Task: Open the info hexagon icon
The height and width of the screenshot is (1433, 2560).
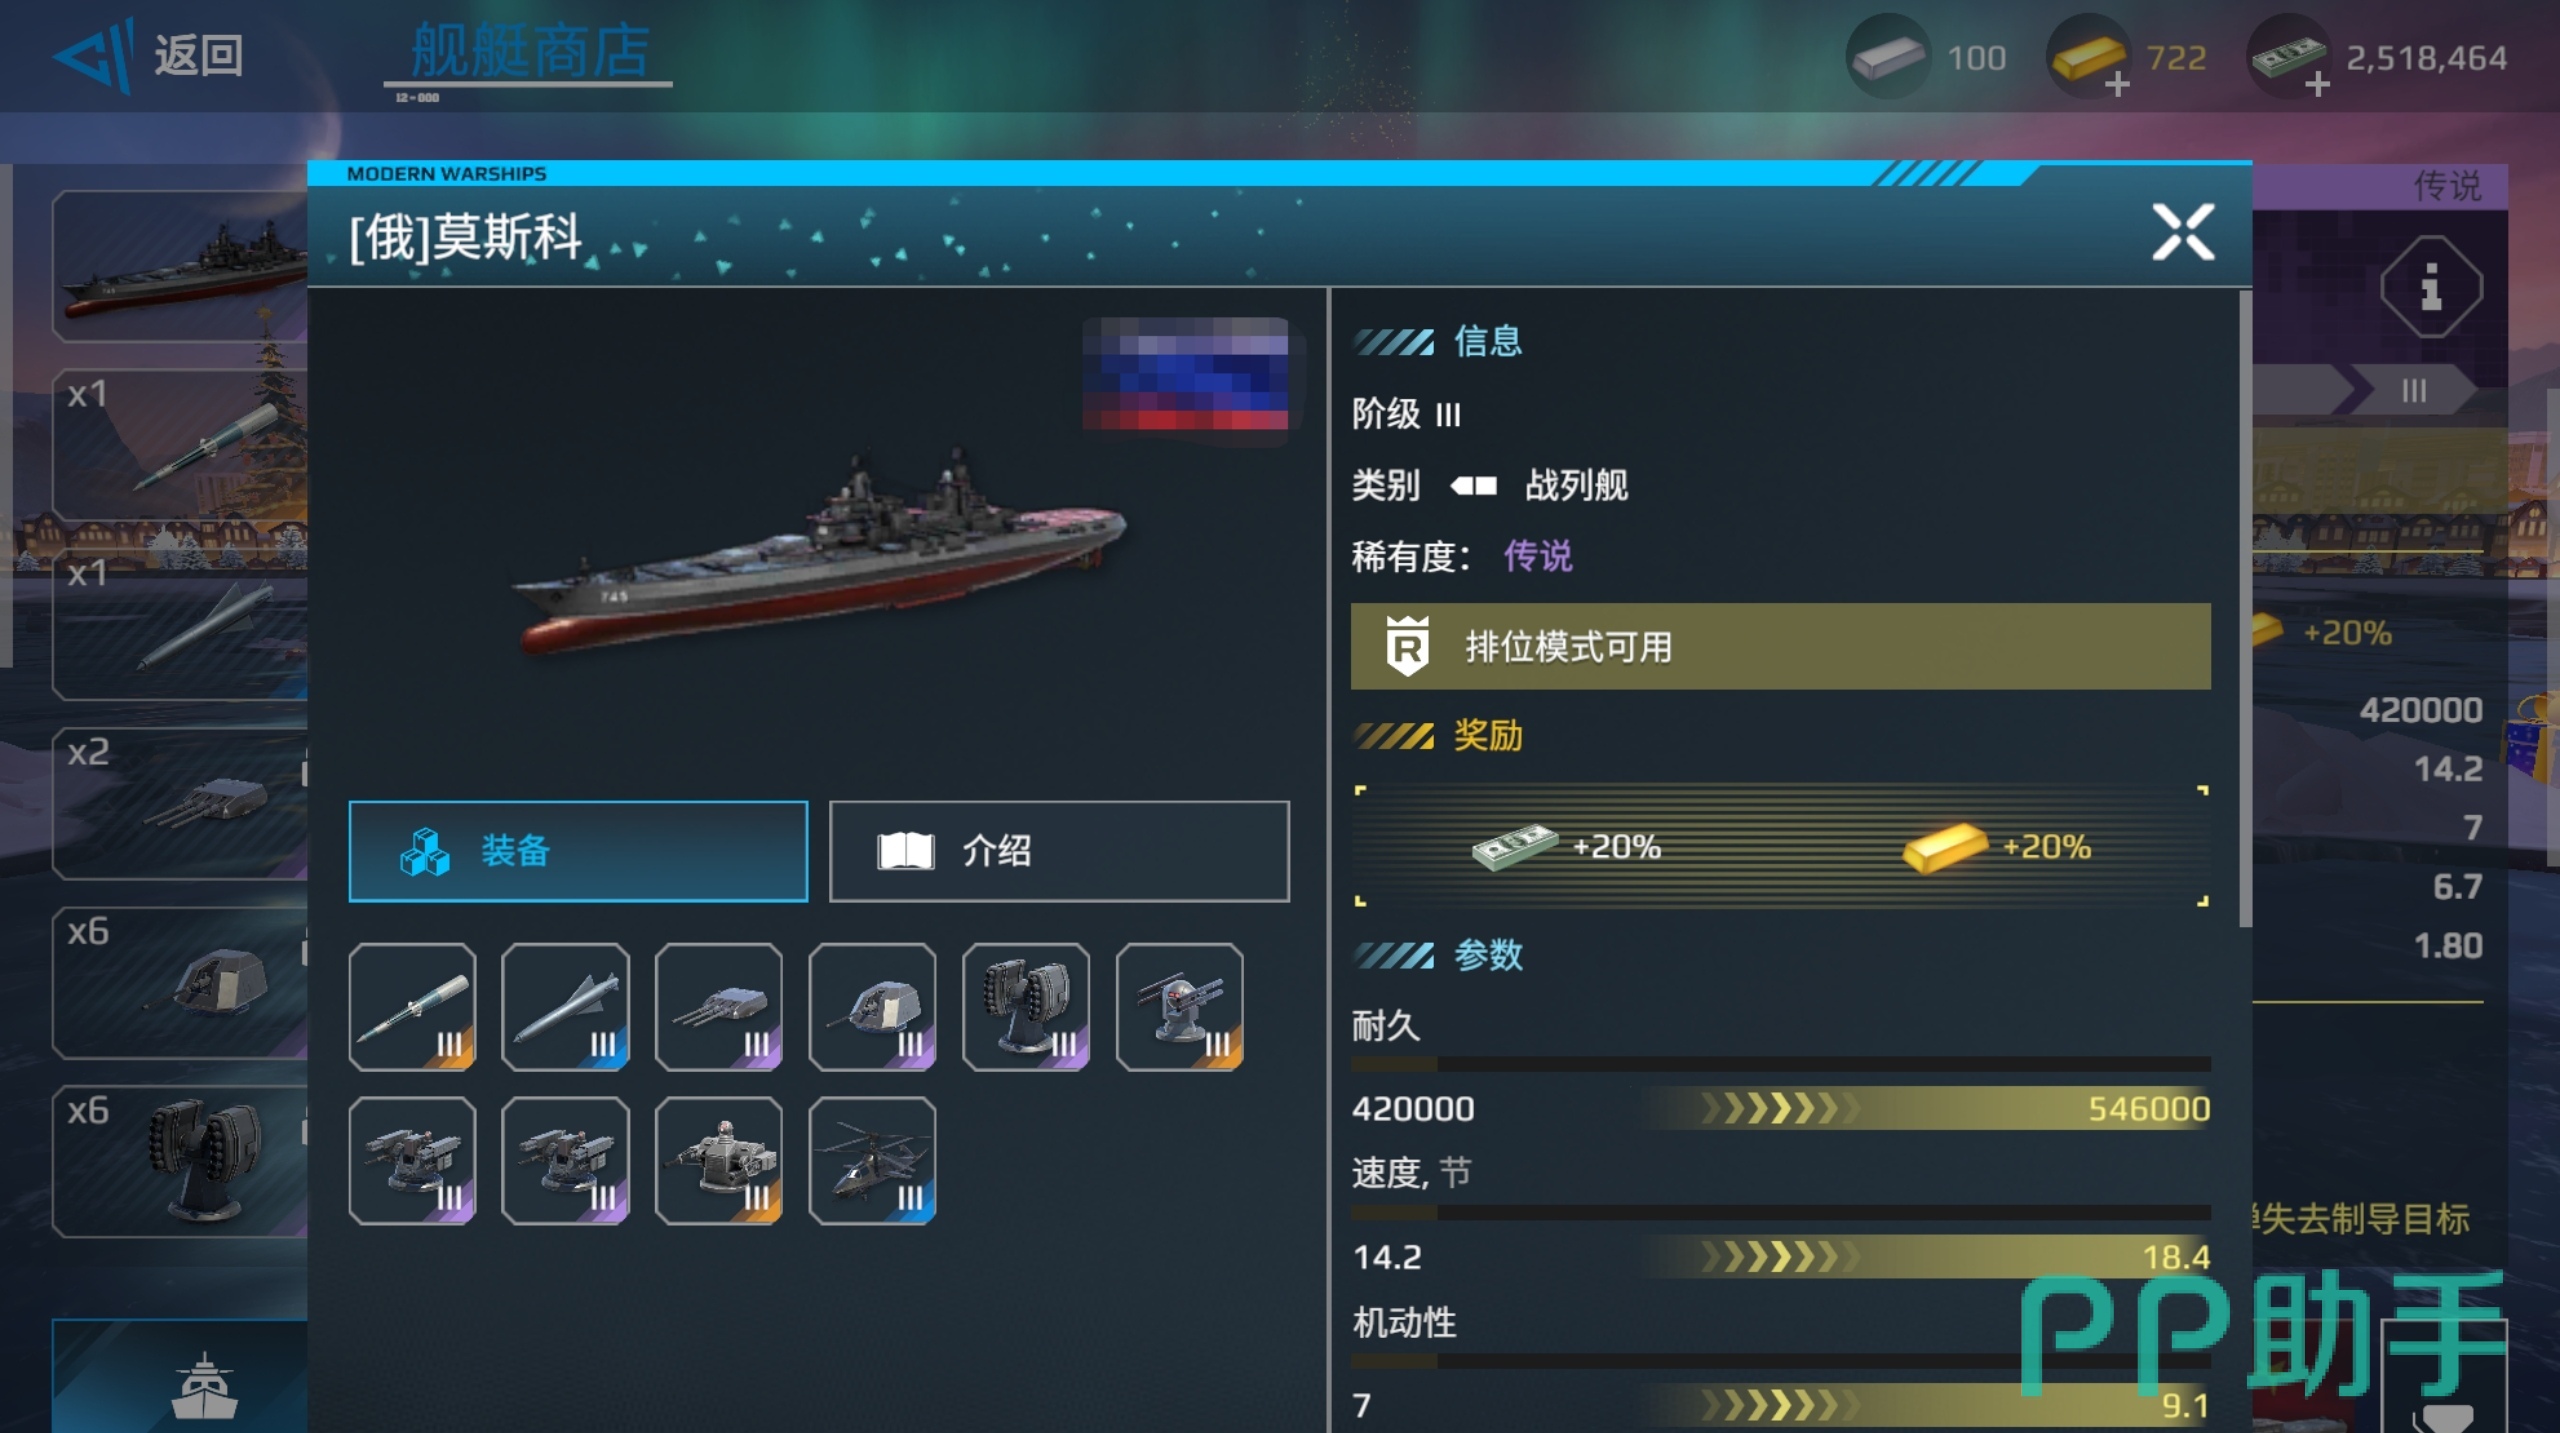Action: pos(2431,287)
